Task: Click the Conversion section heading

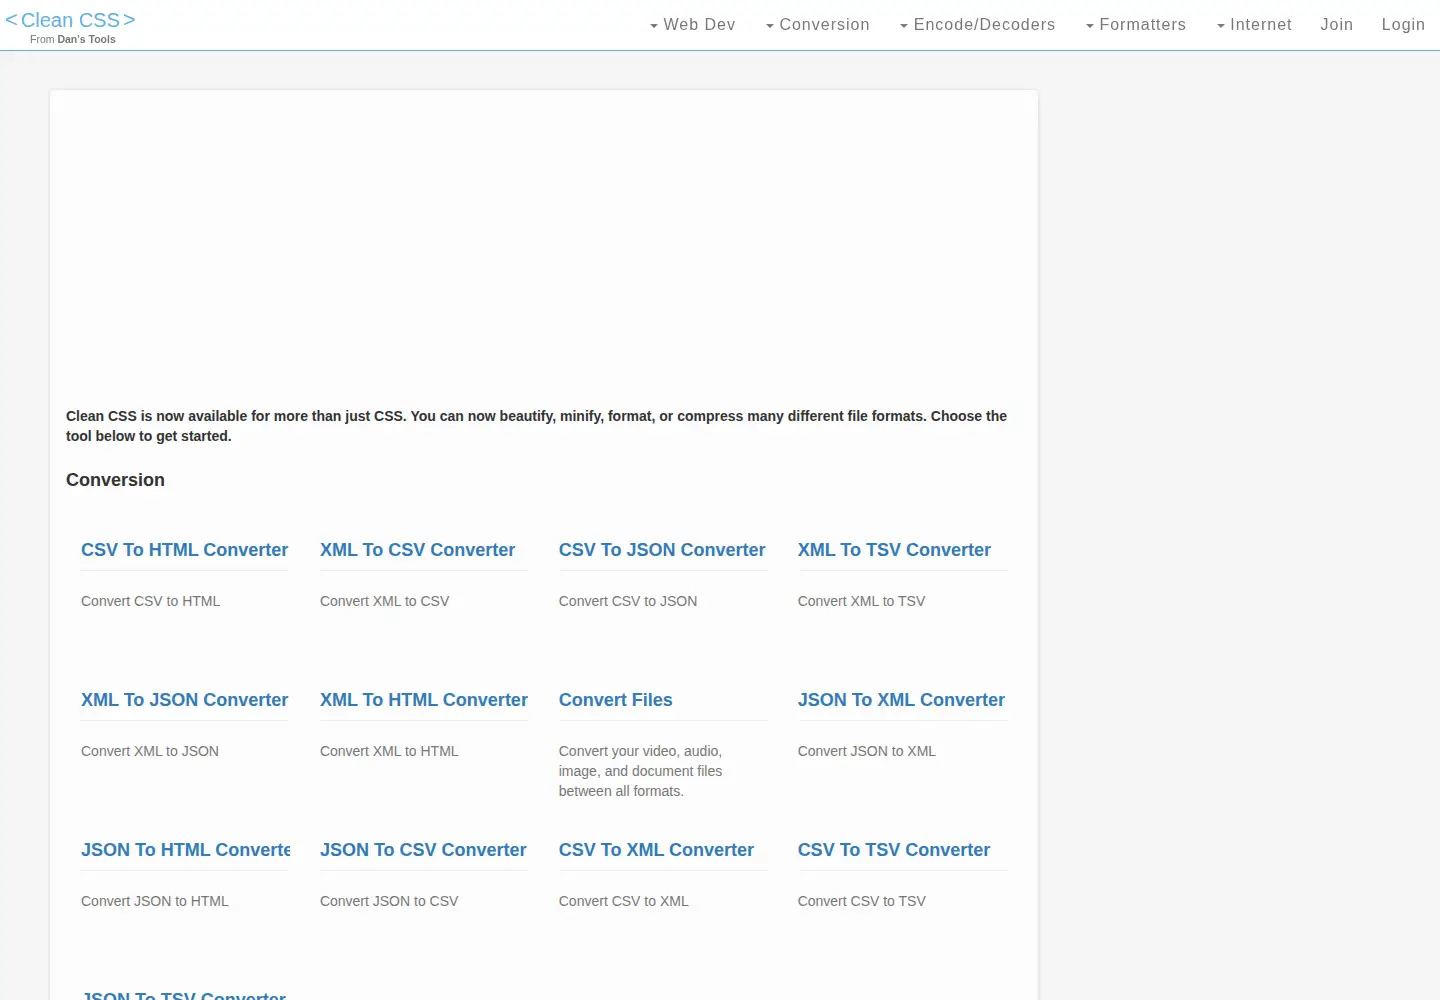Action: click(x=115, y=480)
